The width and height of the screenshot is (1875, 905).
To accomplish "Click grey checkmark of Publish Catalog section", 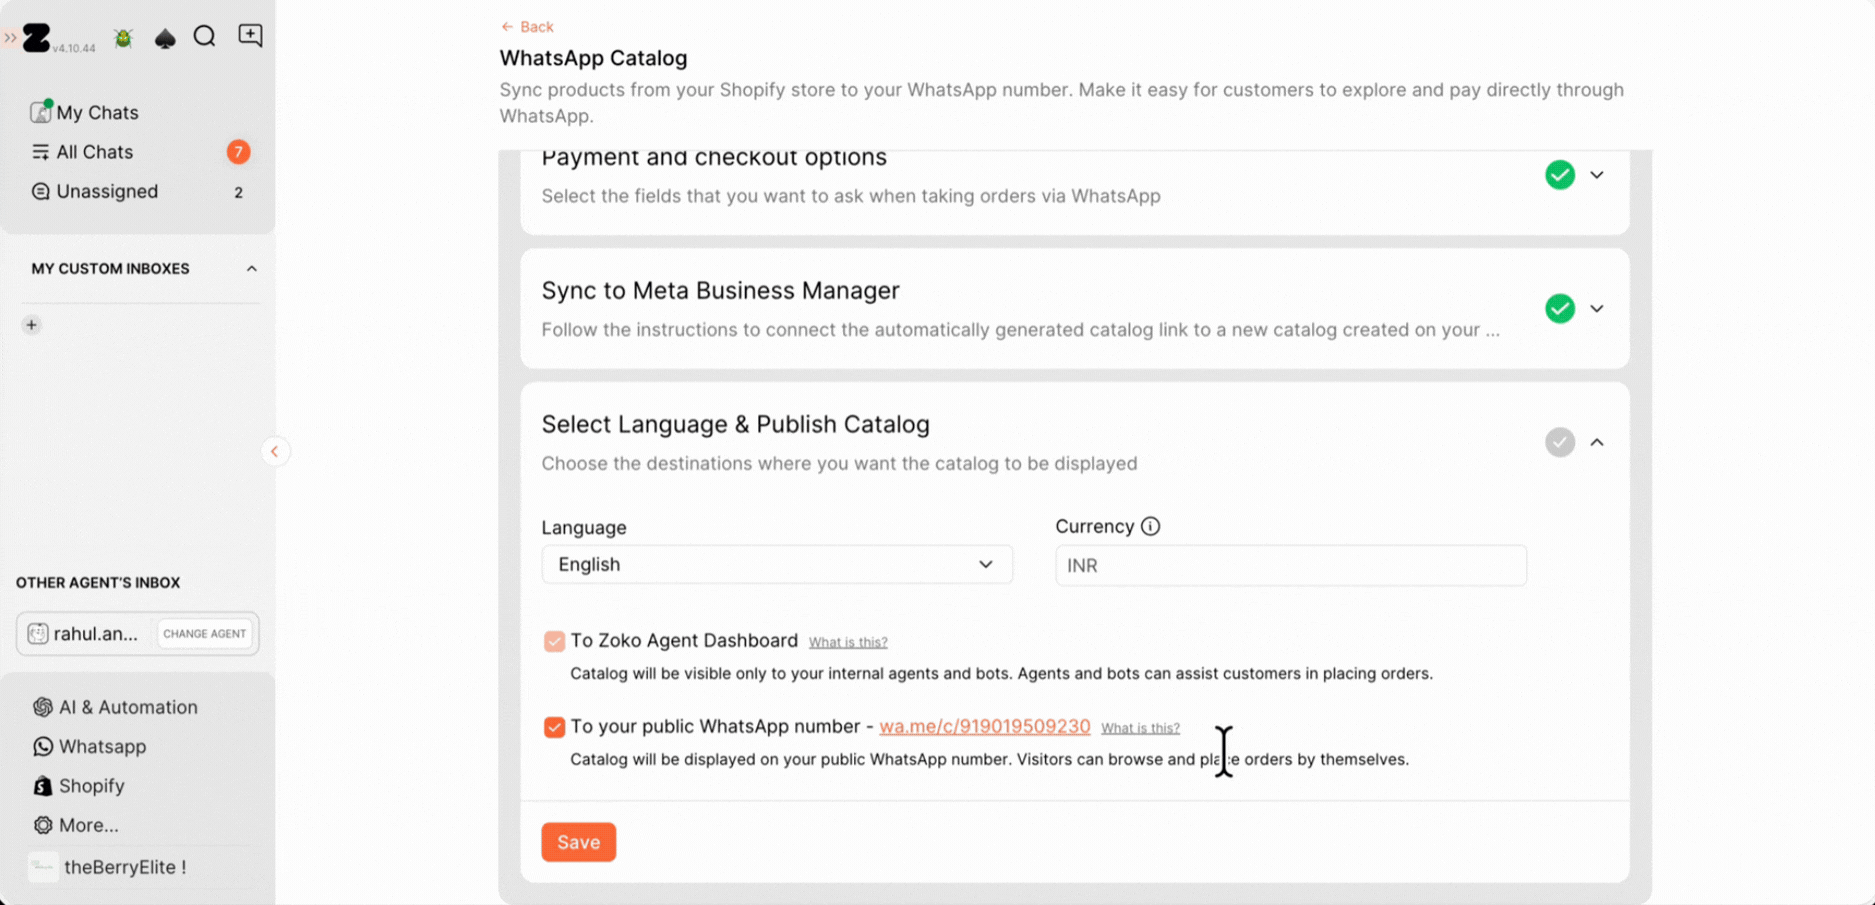I will [x=1560, y=442].
